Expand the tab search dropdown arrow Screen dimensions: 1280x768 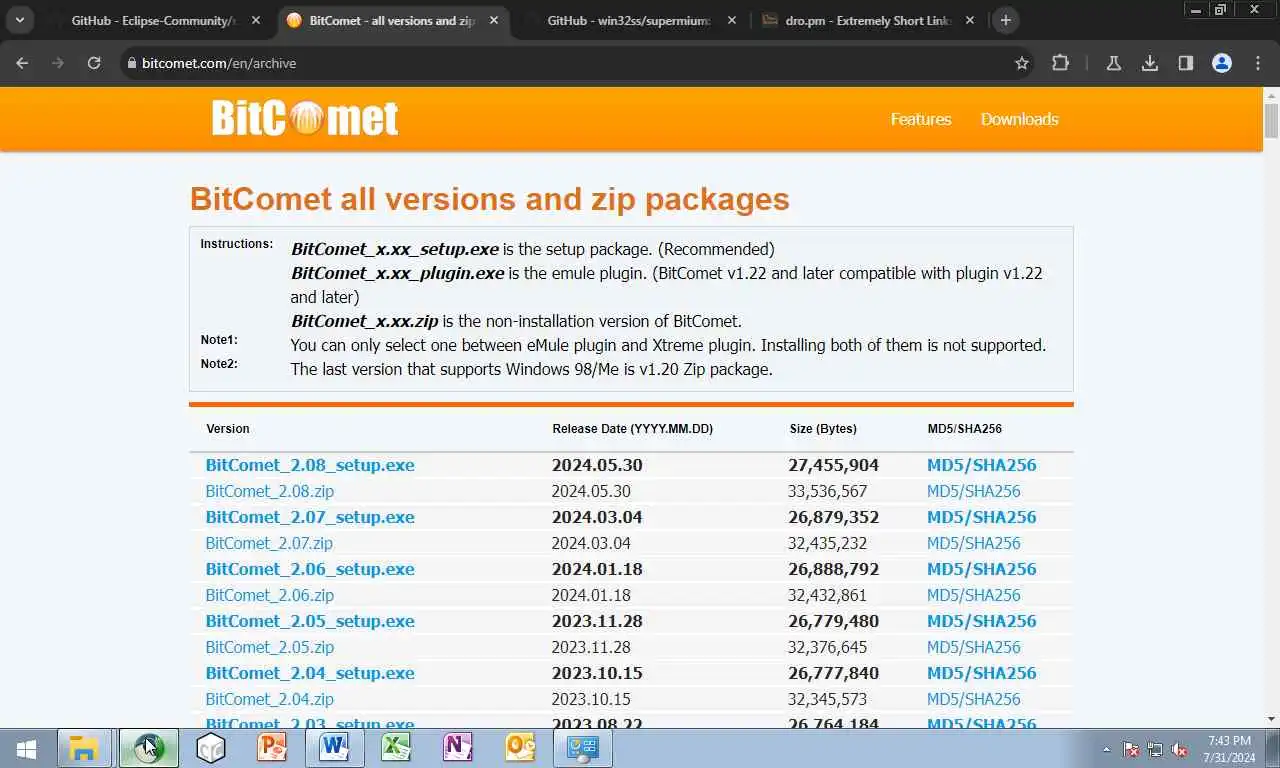(19, 20)
